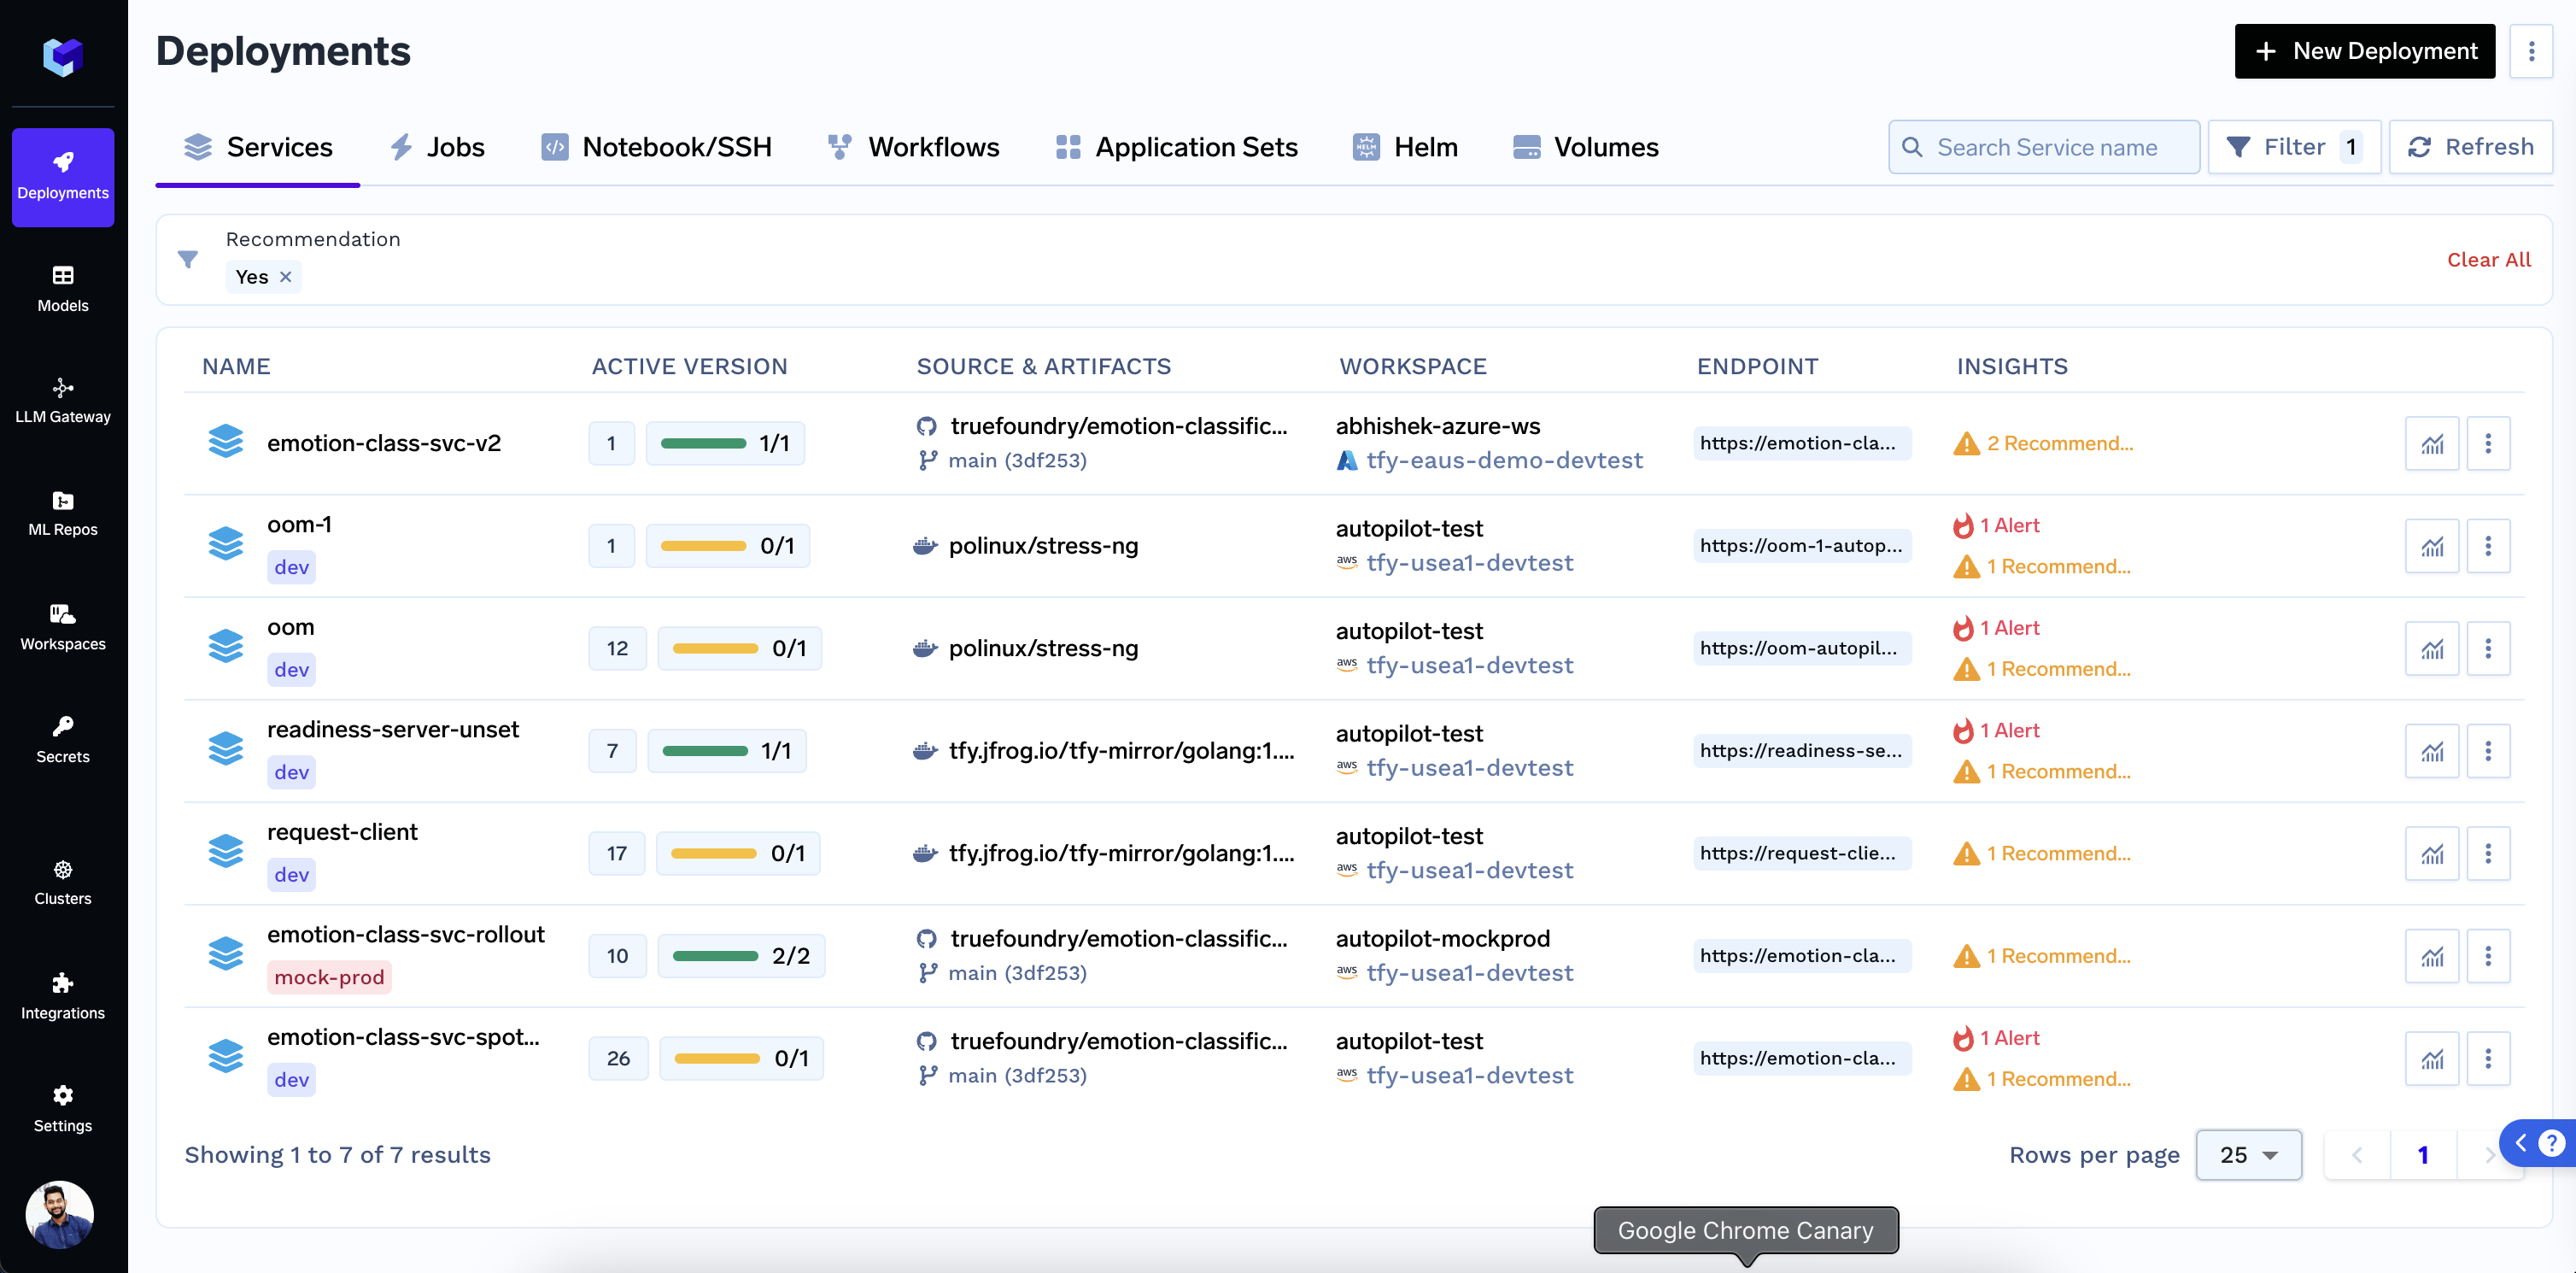Switch to the Helm tab
This screenshot has width=2576, height=1273.
click(1405, 147)
